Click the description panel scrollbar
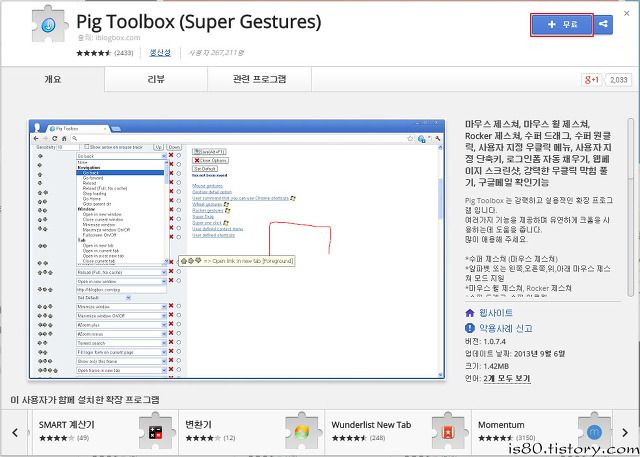Screen dimensions: 640x457 click(631, 206)
